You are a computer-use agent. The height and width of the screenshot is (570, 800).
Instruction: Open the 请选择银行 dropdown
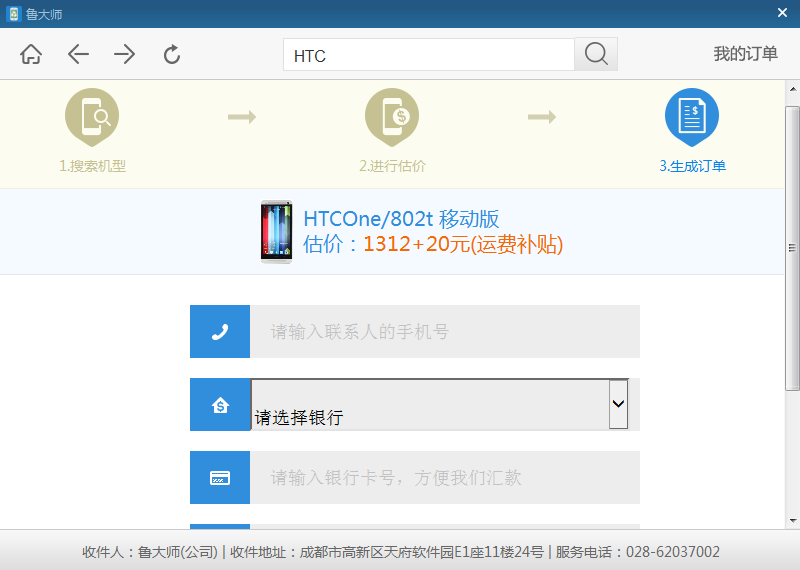tap(439, 405)
